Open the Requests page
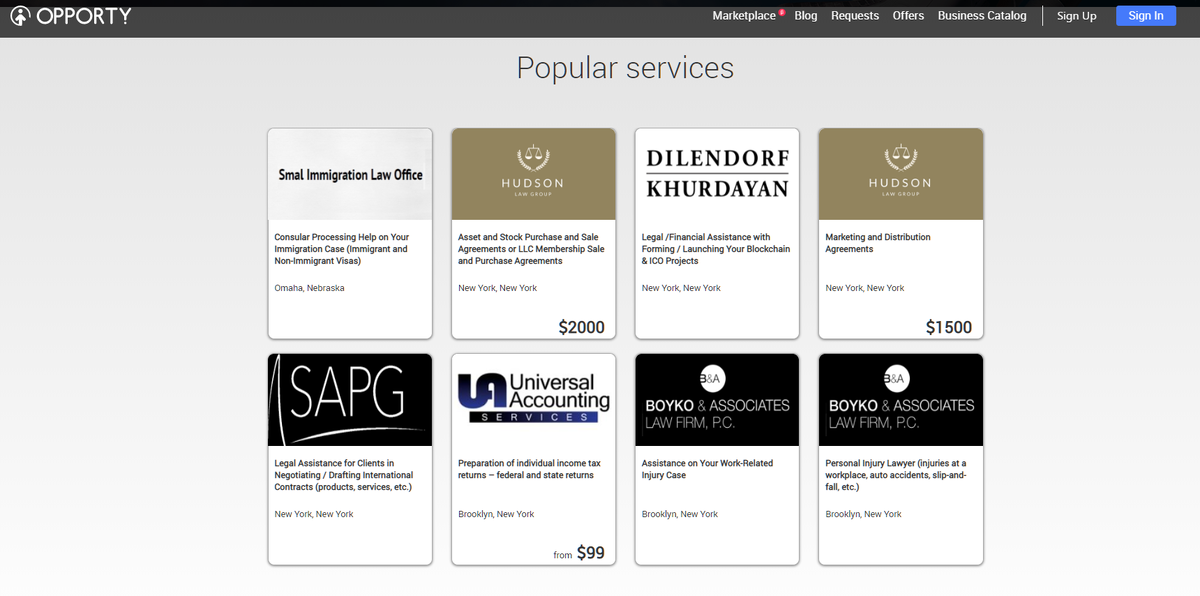This screenshot has height=596, width=1200. pyautogui.click(x=855, y=16)
